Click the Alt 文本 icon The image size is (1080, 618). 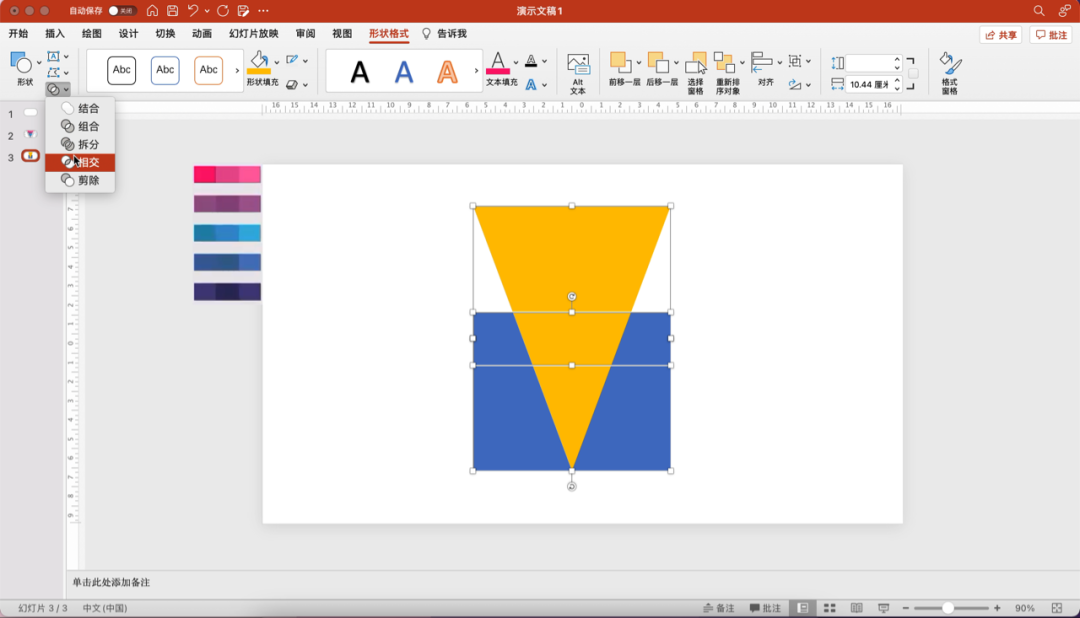(578, 65)
